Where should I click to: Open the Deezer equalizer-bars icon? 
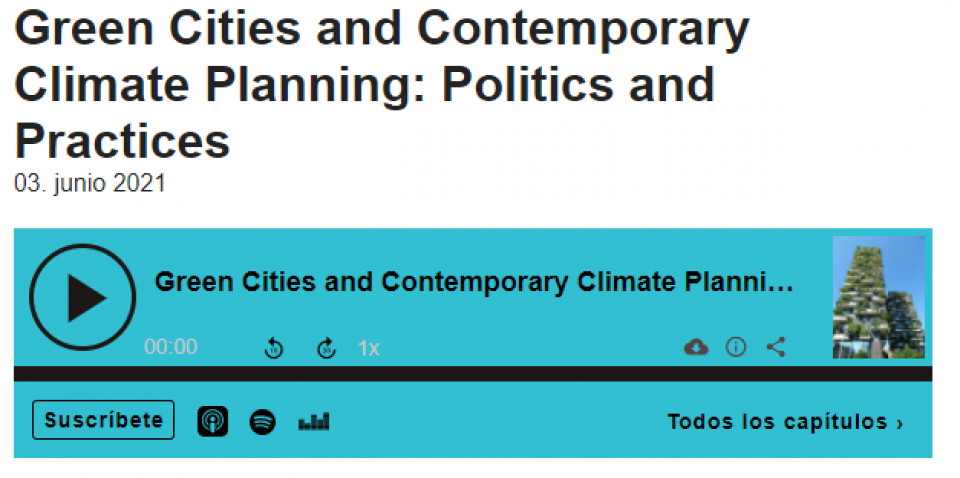pos(314,422)
